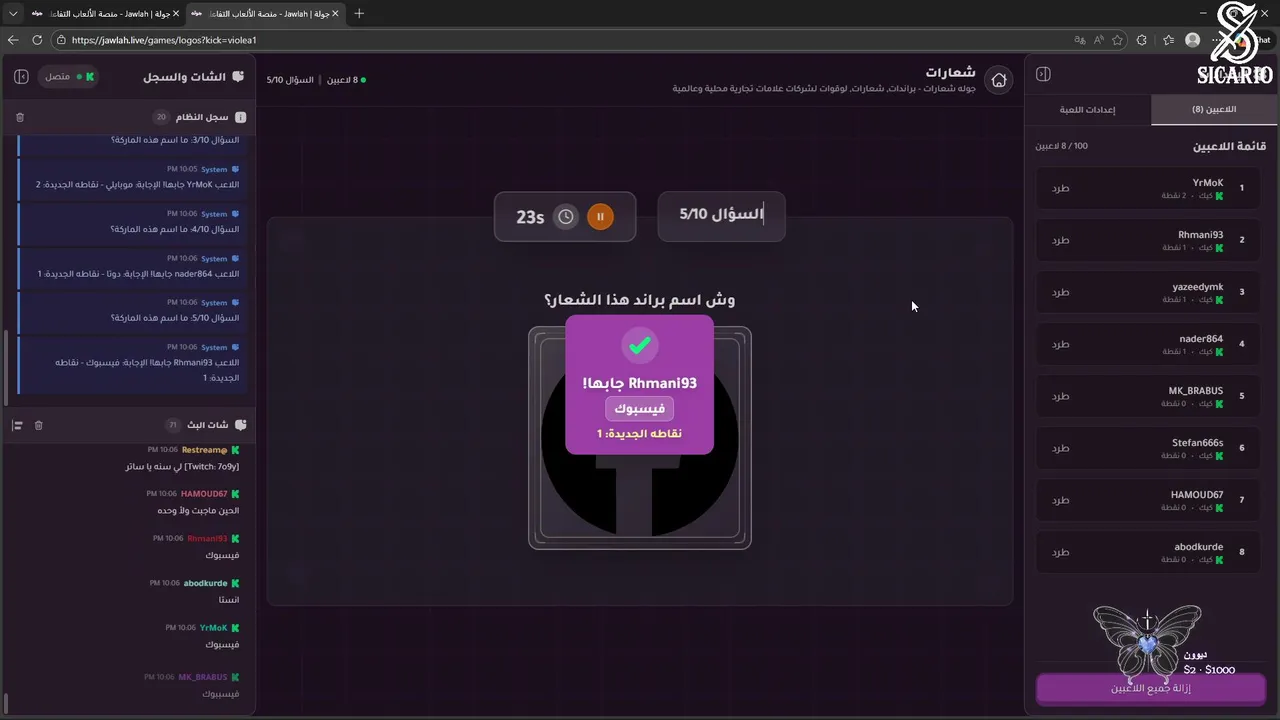The image size is (1280, 720).
Task: Switch to إعدادات اللعبة tab
Action: [1088, 109]
